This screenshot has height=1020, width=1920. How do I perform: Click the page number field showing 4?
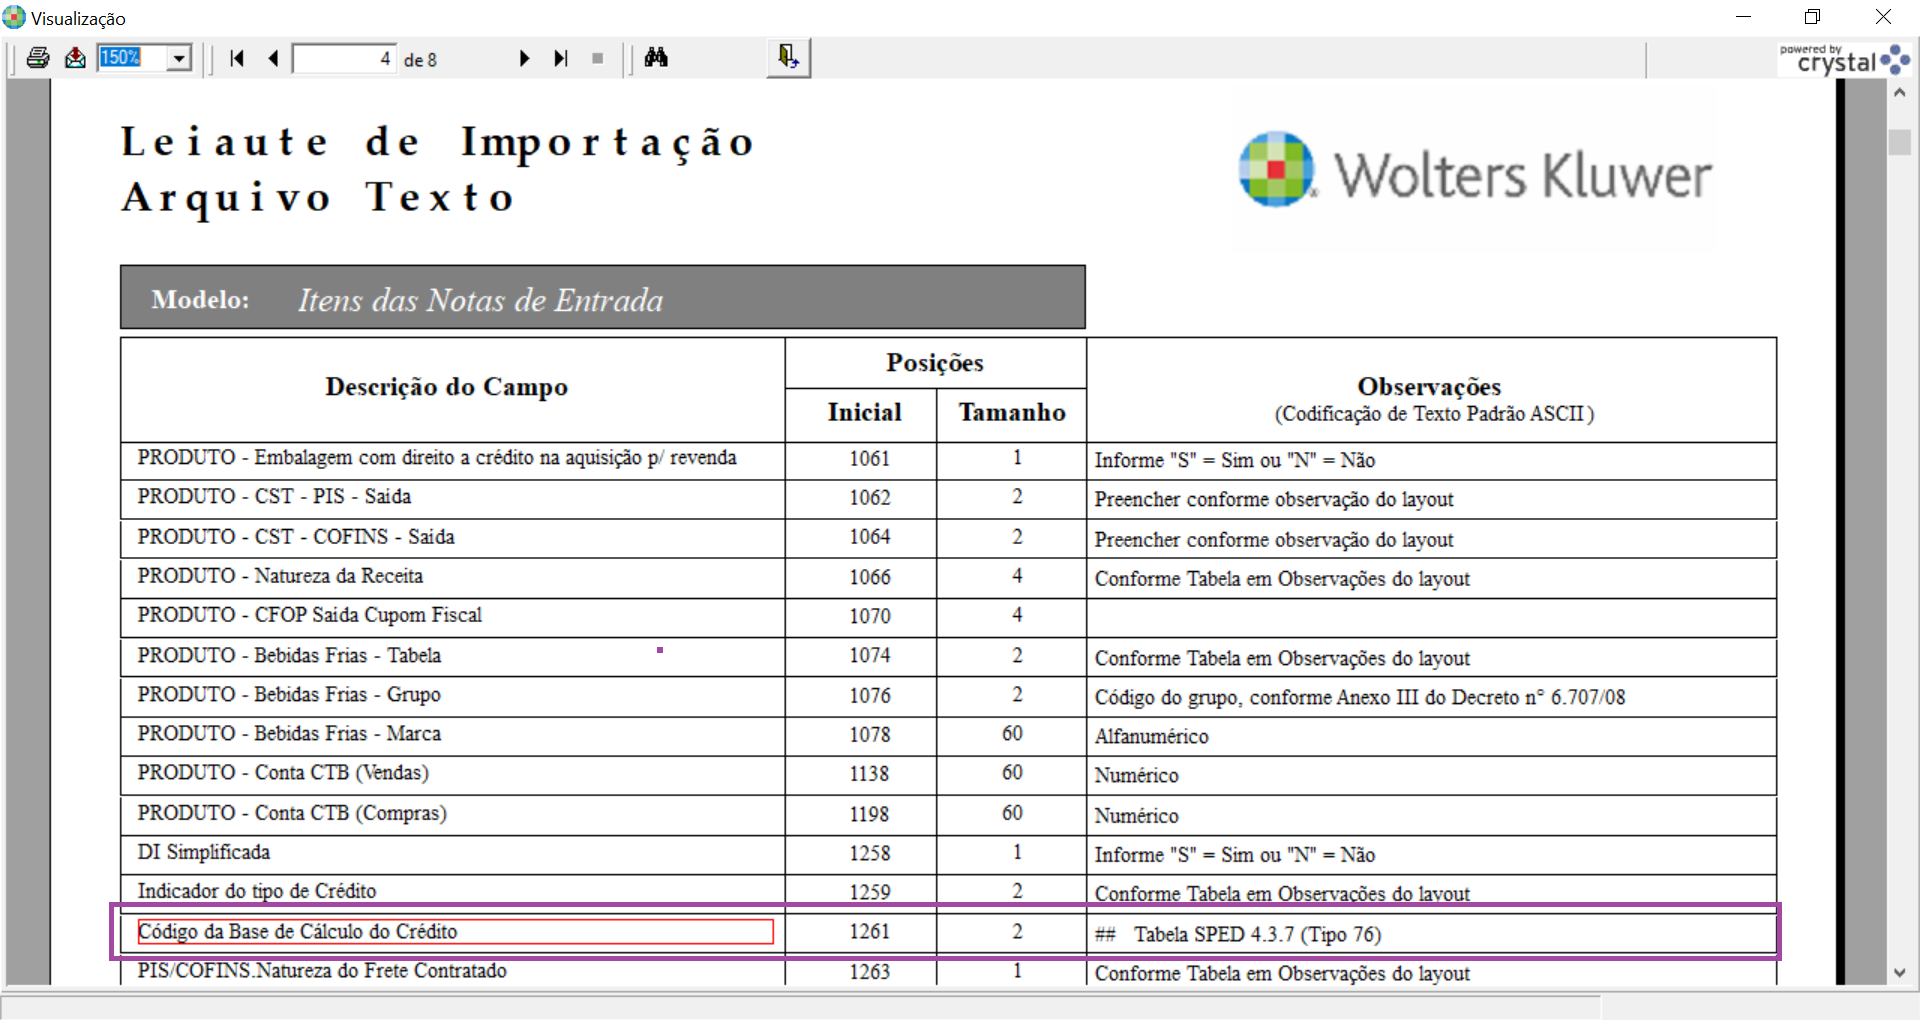tap(344, 59)
